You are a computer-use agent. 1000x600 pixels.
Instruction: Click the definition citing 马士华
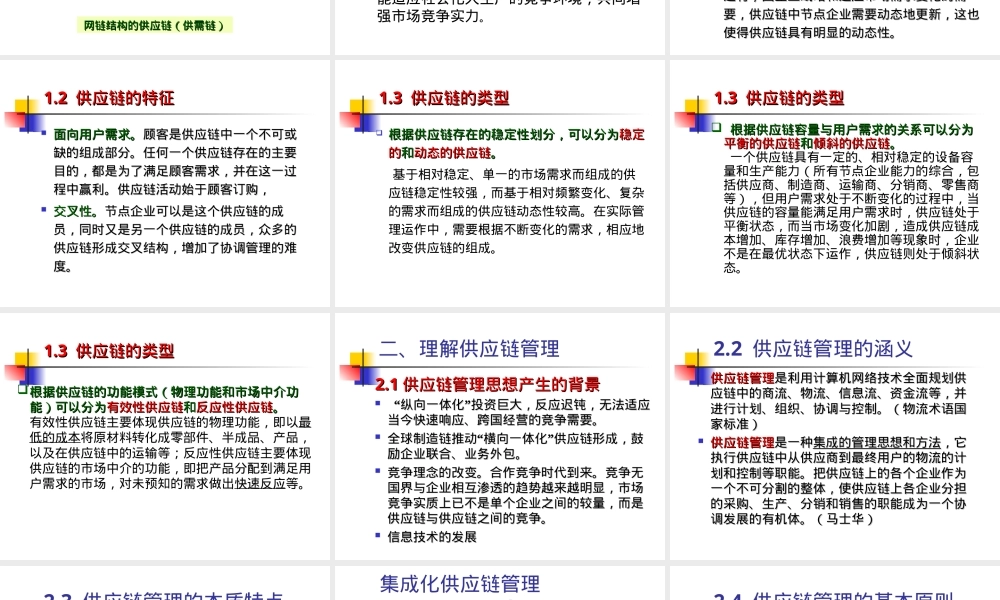(x=838, y=481)
